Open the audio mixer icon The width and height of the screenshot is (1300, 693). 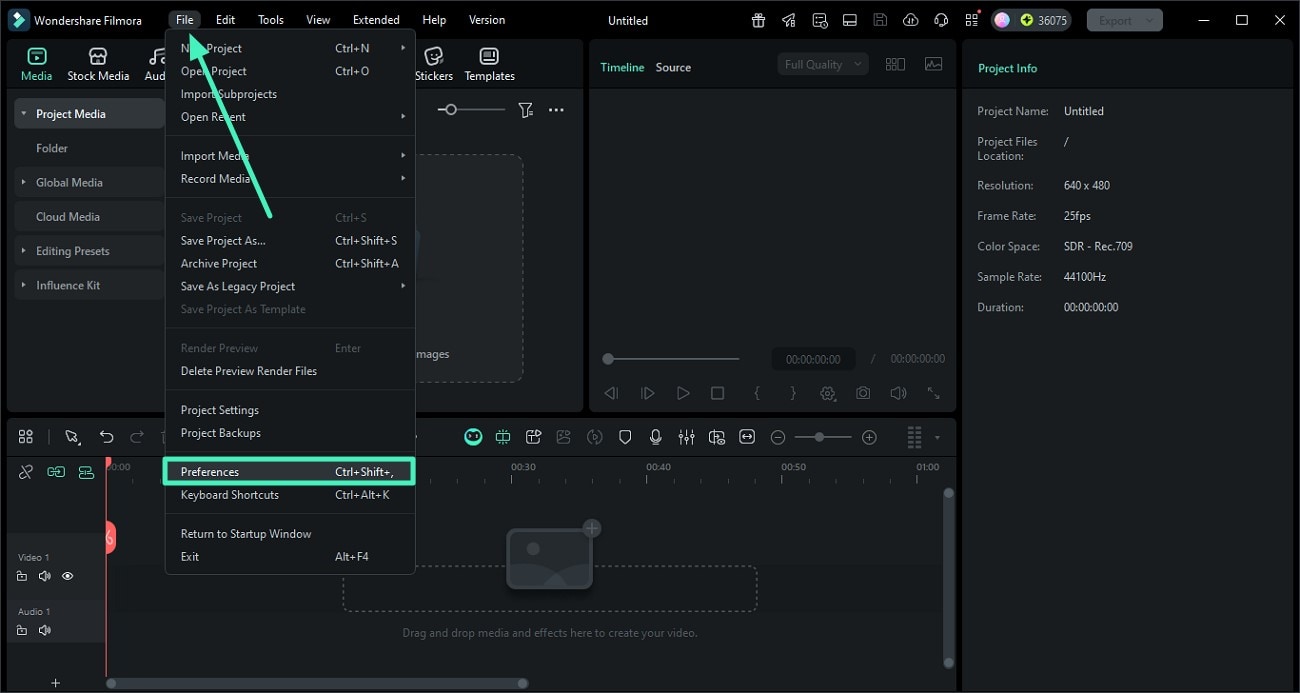pyautogui.click(x=686, y=437)
